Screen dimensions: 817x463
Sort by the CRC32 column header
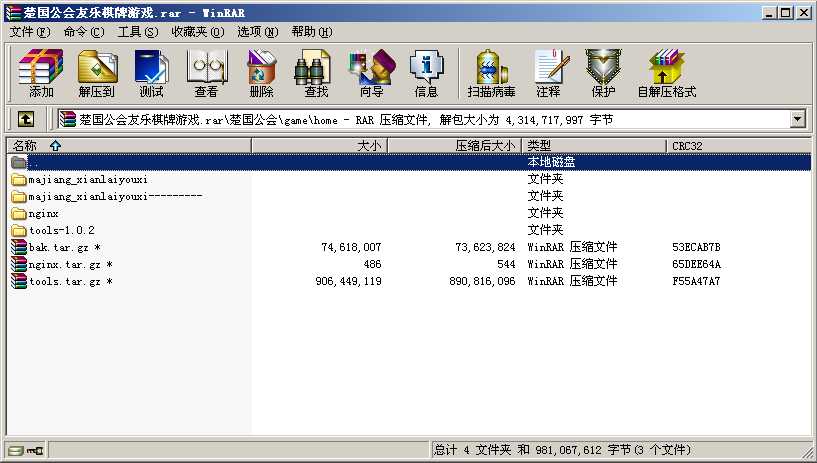click(738, 146)
